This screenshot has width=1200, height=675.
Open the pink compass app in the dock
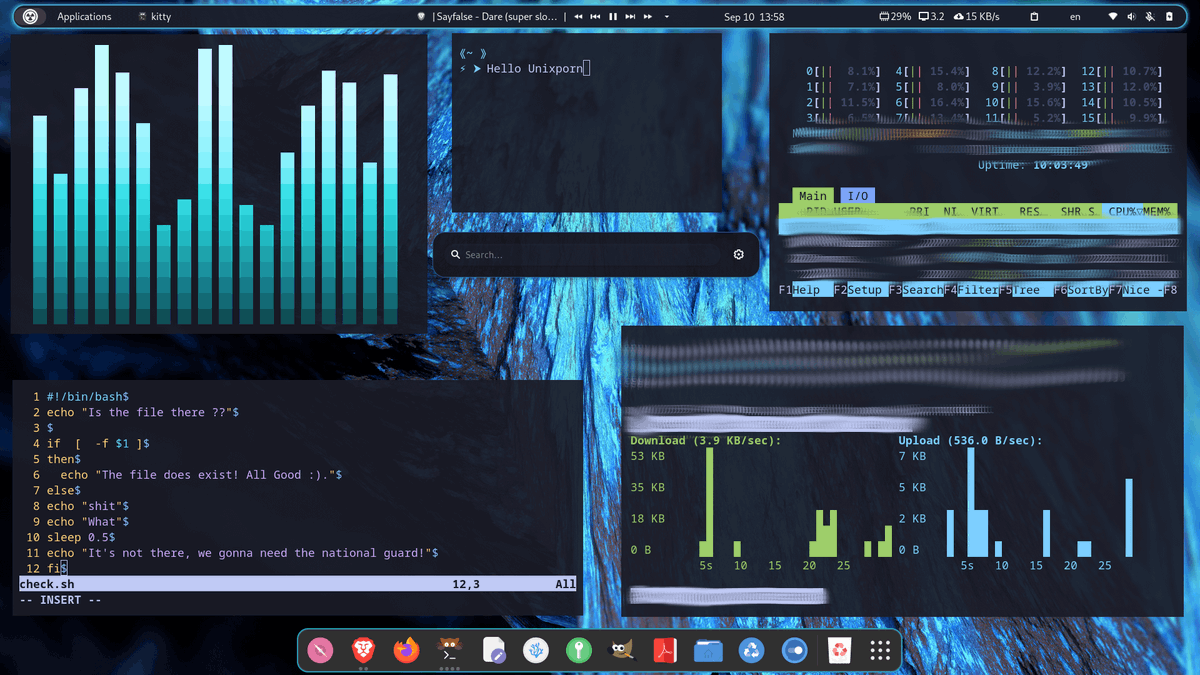pos(320,651)
